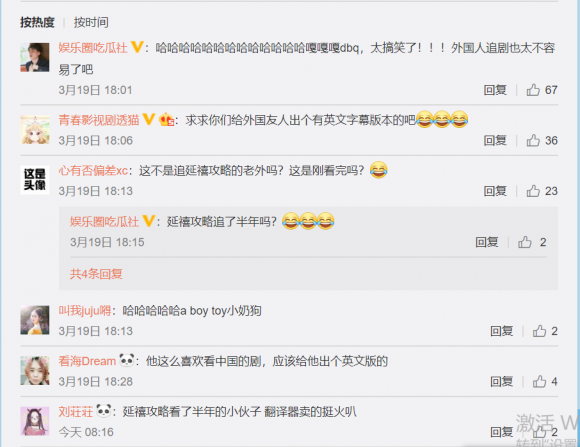Reply to the 3月19日 18:01 comment

pyautogui.click(x=495, y=90)
